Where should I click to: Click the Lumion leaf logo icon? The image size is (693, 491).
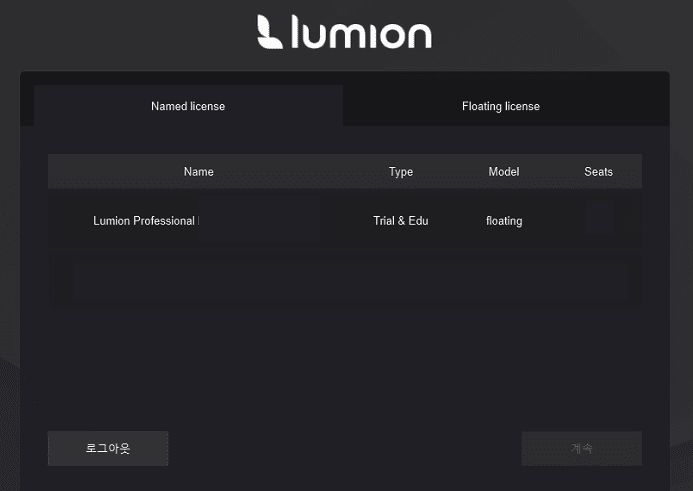click(272, 32)
